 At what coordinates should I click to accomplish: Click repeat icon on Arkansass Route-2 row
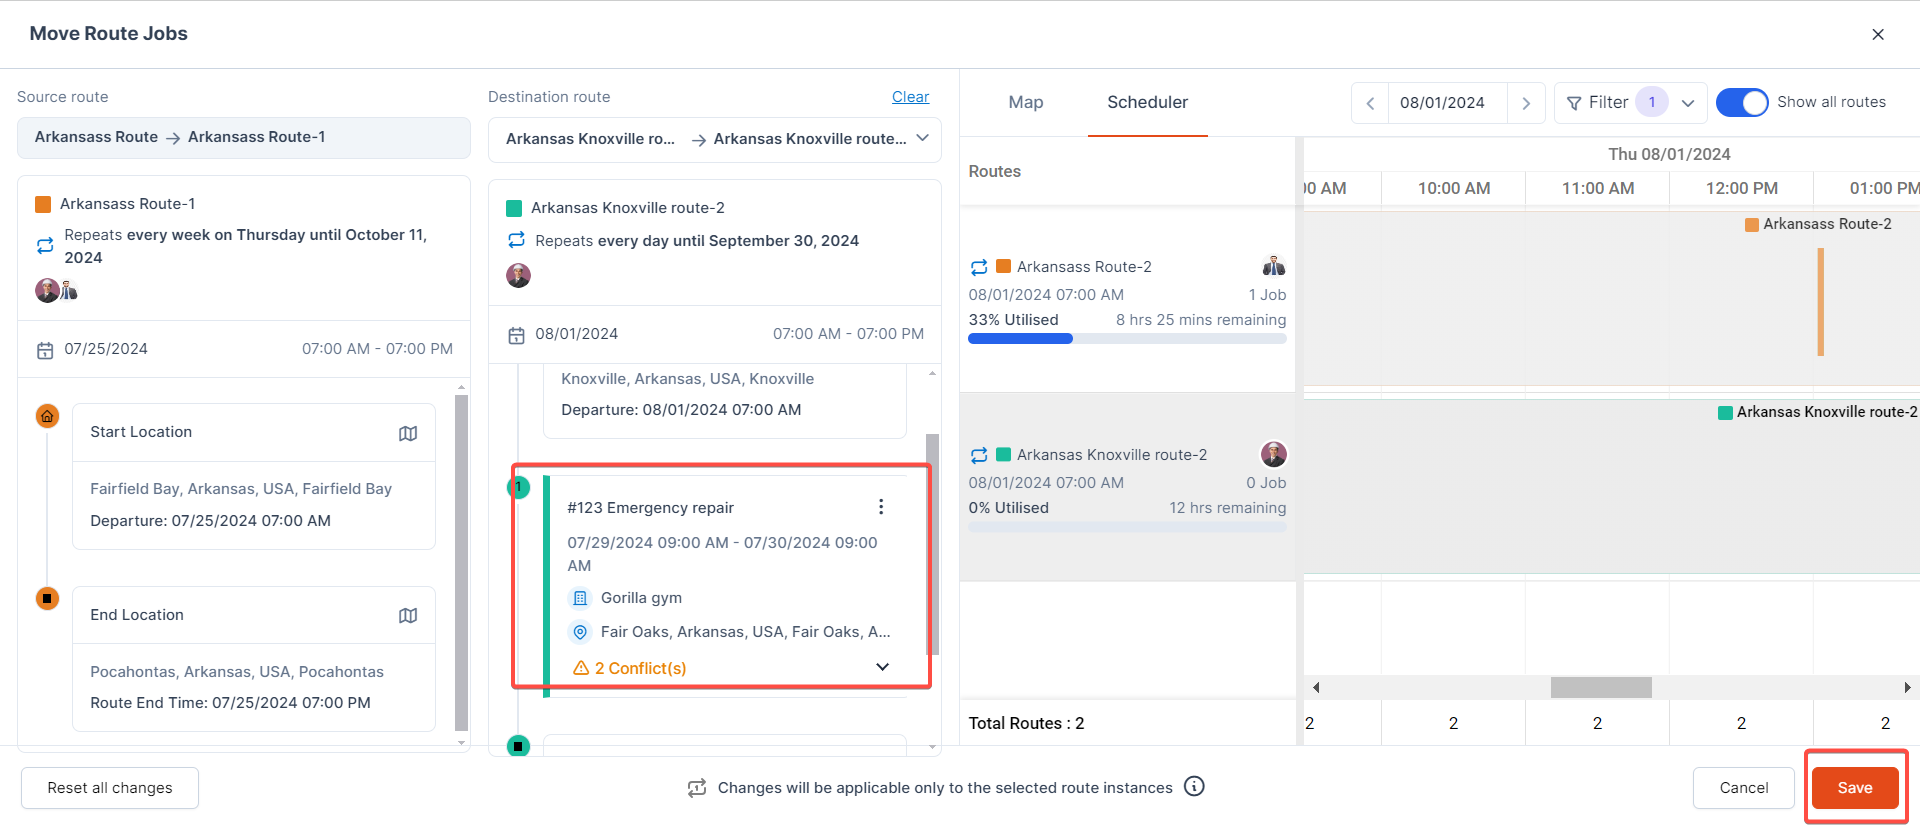(x=979, y=267)
